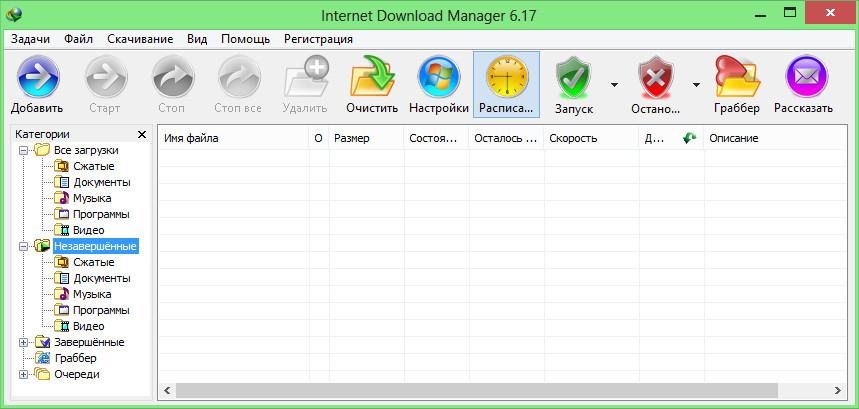Open the Граббер toolbar icon
Image resolution: width=859 pixels, height=409 pixels.
(737, 77)
